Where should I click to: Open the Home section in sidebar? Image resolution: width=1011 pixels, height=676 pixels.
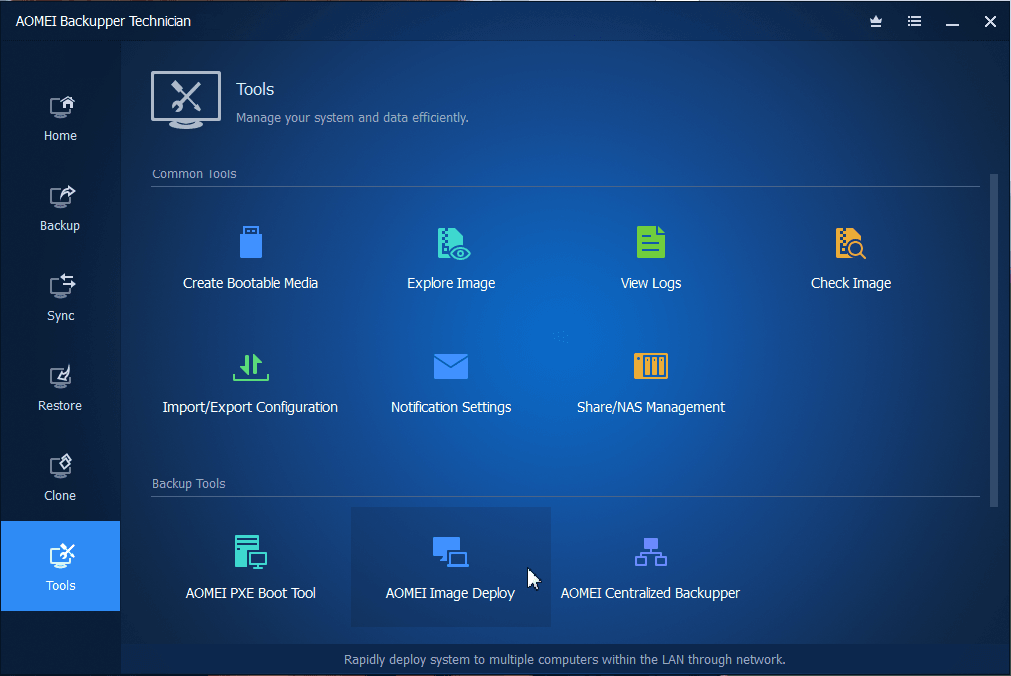(60, 118)
